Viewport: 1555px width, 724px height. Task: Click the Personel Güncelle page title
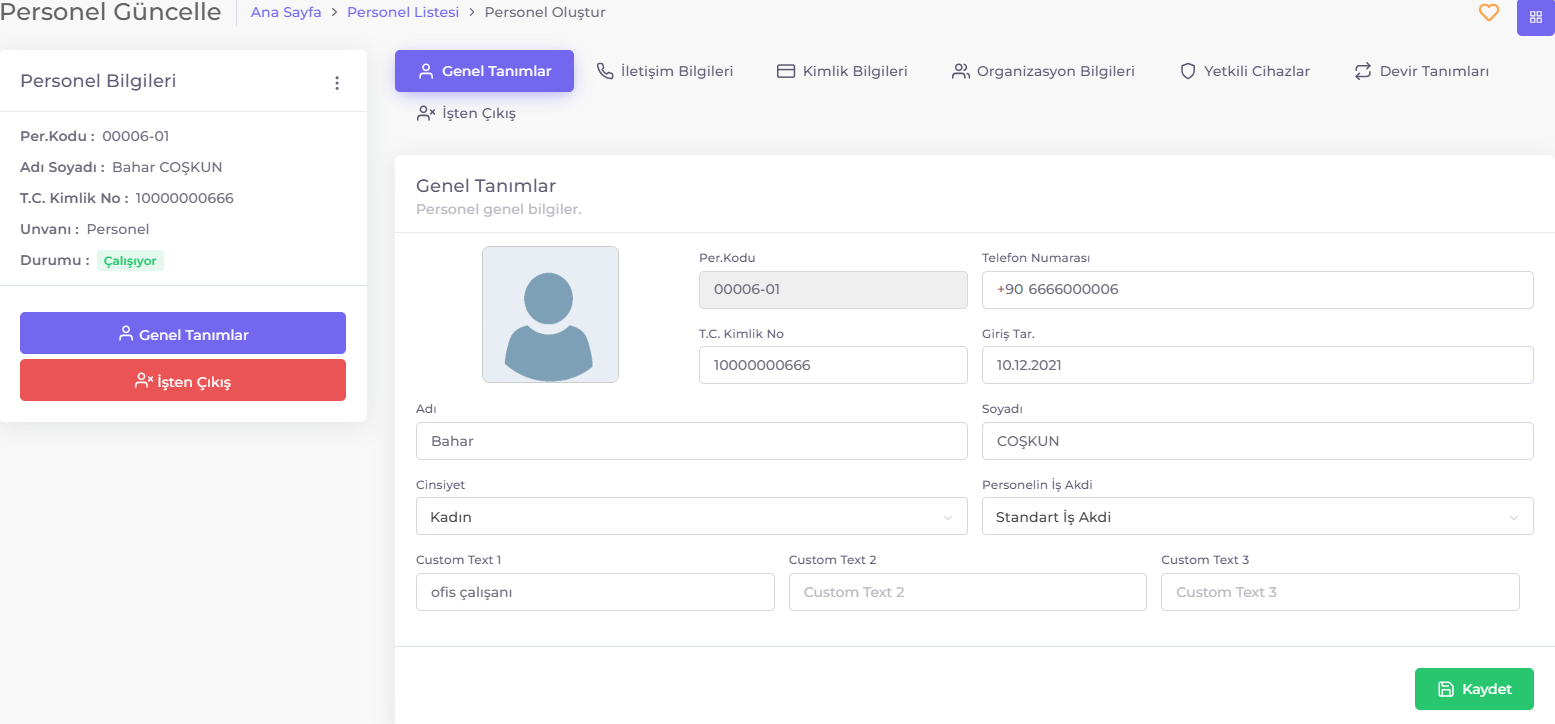point(110,13)
